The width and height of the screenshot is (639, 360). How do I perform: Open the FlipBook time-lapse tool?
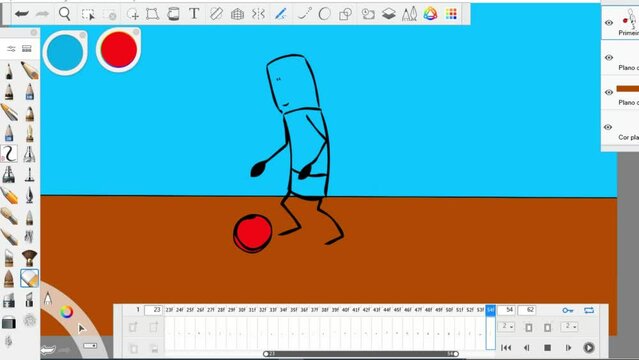click(x=368, y=14)
